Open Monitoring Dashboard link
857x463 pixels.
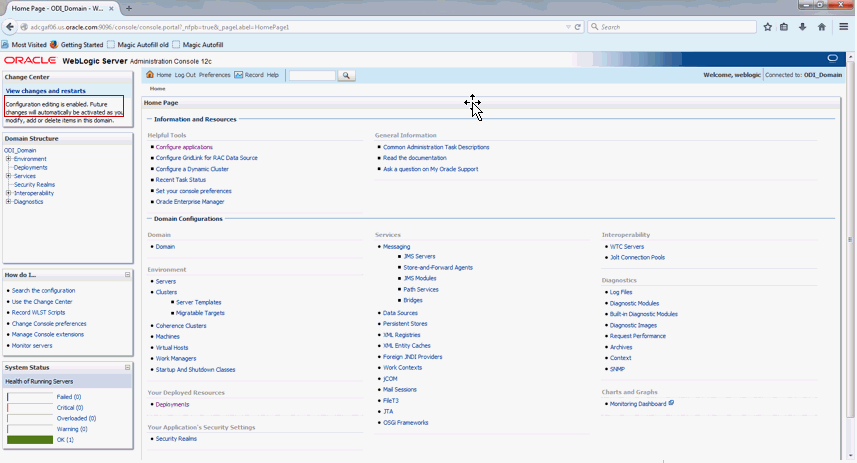click(x=638, y=404)
